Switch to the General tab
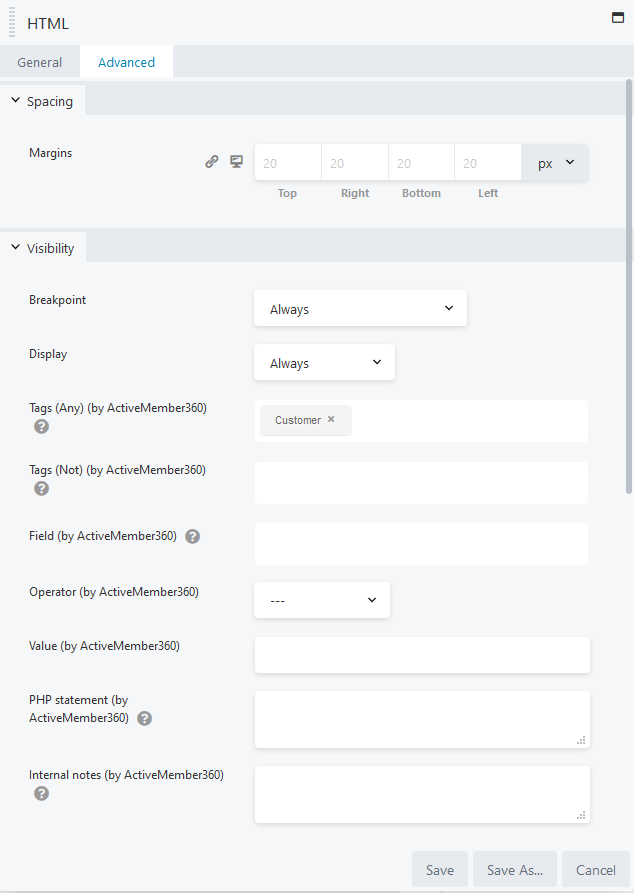Viewport: 634px width, 893px height. (x=40, y=61)
